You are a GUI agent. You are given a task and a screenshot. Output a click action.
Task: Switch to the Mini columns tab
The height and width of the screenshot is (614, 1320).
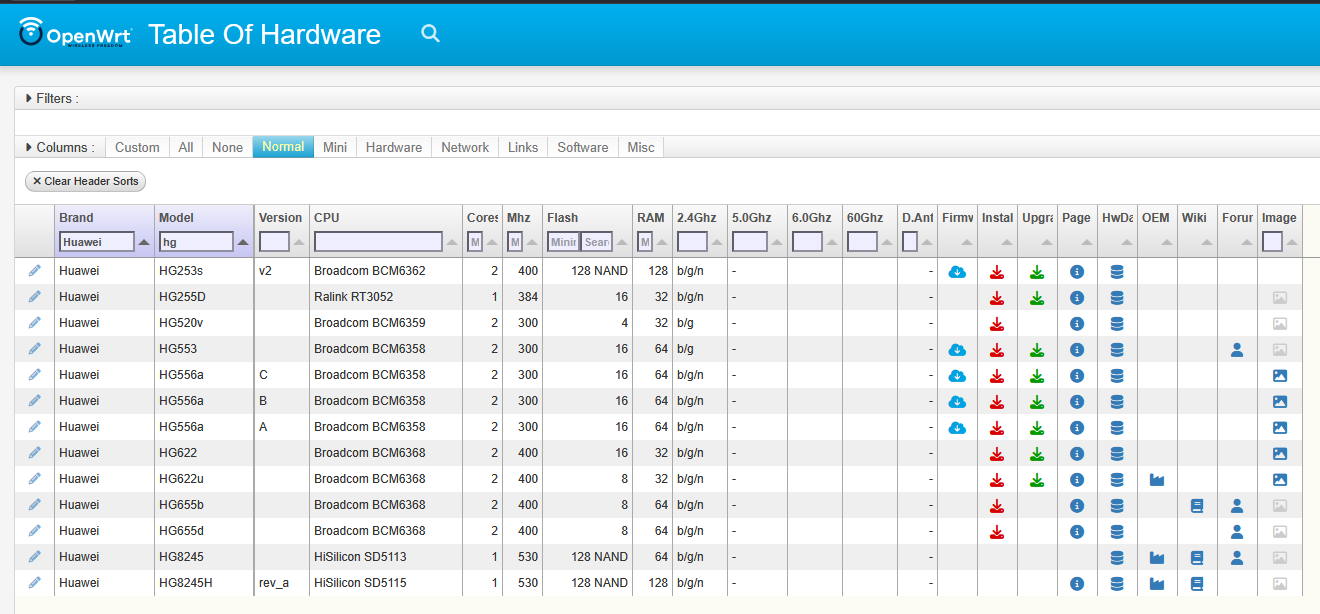pyautogui.click(x=335, y=147)
